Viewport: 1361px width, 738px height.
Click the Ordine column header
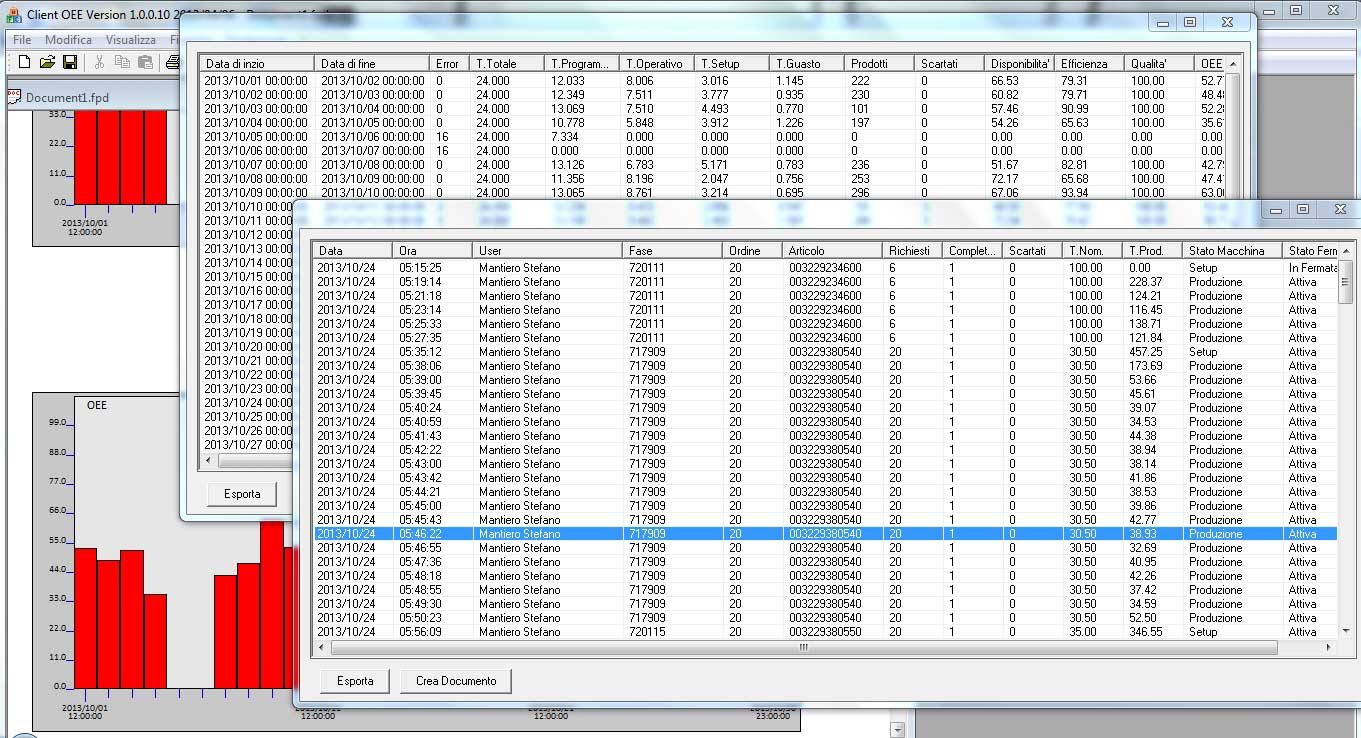[x=752, y=250]
